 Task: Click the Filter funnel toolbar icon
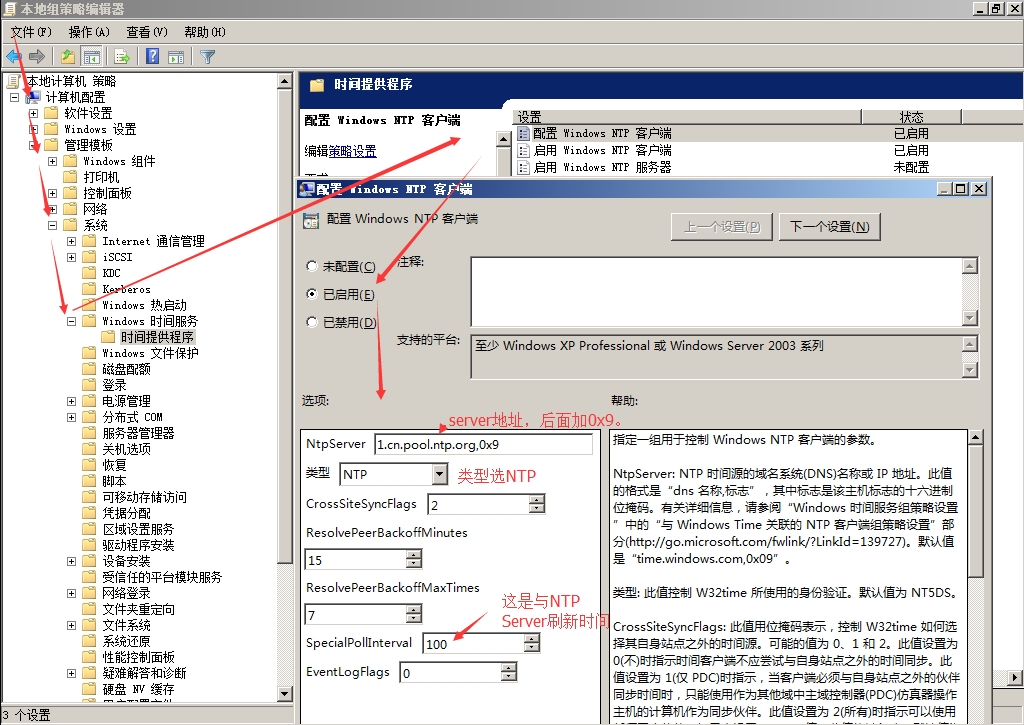click(207, 57)
